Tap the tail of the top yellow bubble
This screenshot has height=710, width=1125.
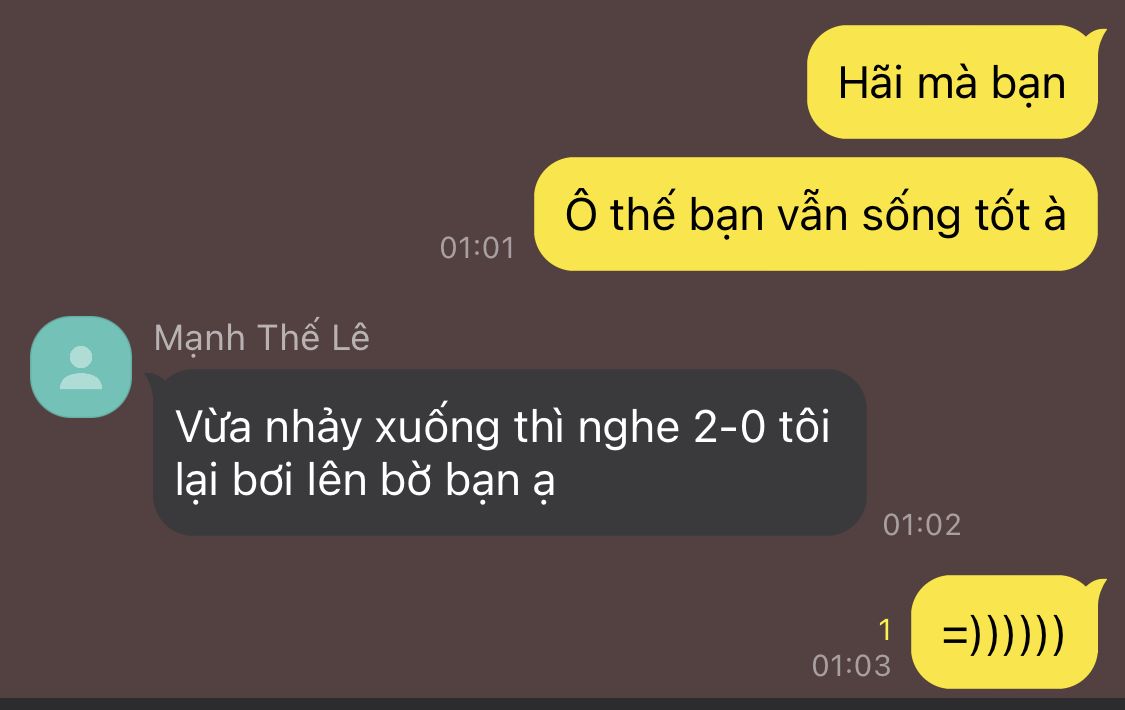(1096, 36)
